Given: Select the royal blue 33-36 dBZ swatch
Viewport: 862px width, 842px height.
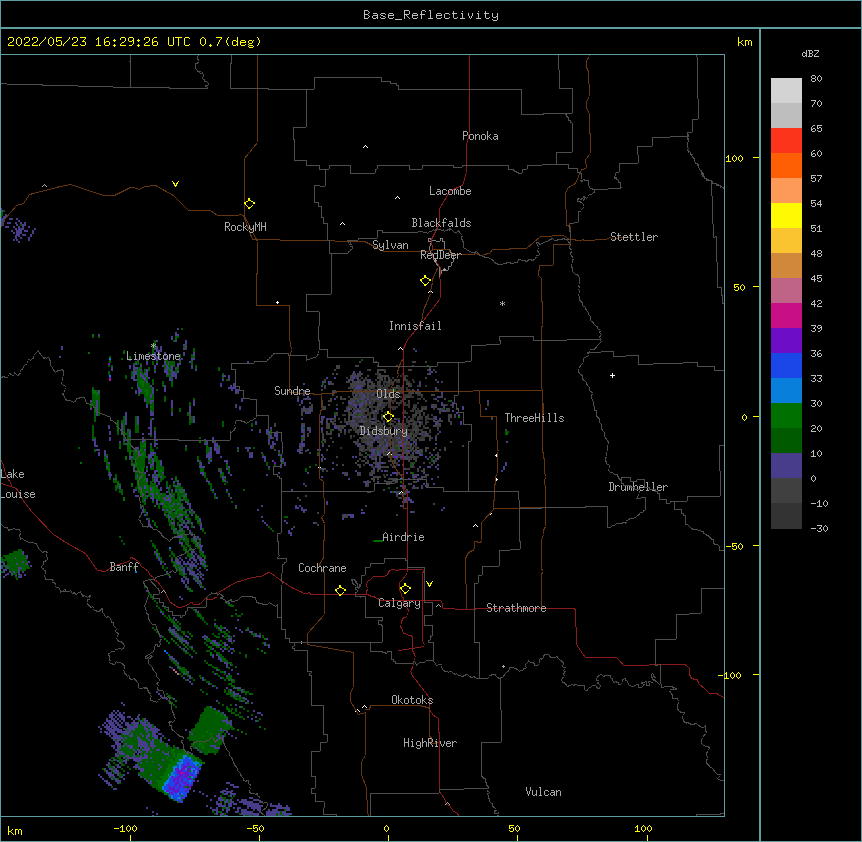Looking at the screenshot, I should point(786,365).
